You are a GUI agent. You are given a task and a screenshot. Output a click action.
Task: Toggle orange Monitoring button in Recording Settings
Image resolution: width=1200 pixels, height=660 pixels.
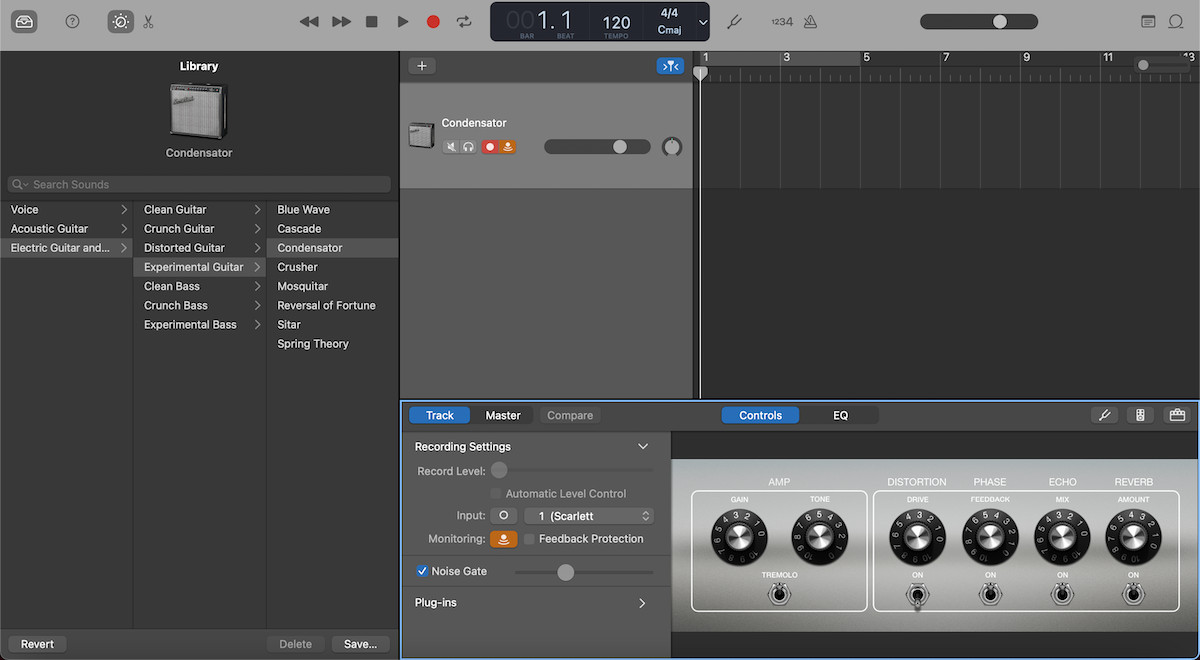pos(503,539)
